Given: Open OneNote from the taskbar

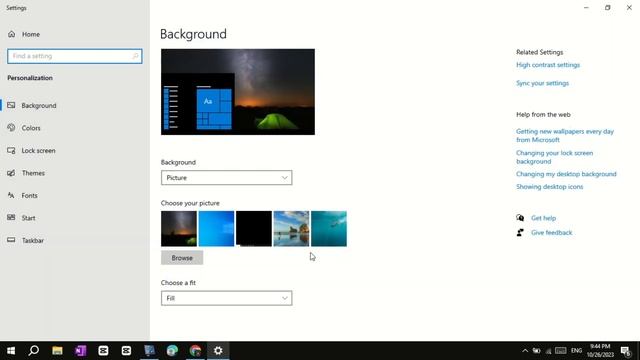Looking at the screenshot, I should pos(80,351).
